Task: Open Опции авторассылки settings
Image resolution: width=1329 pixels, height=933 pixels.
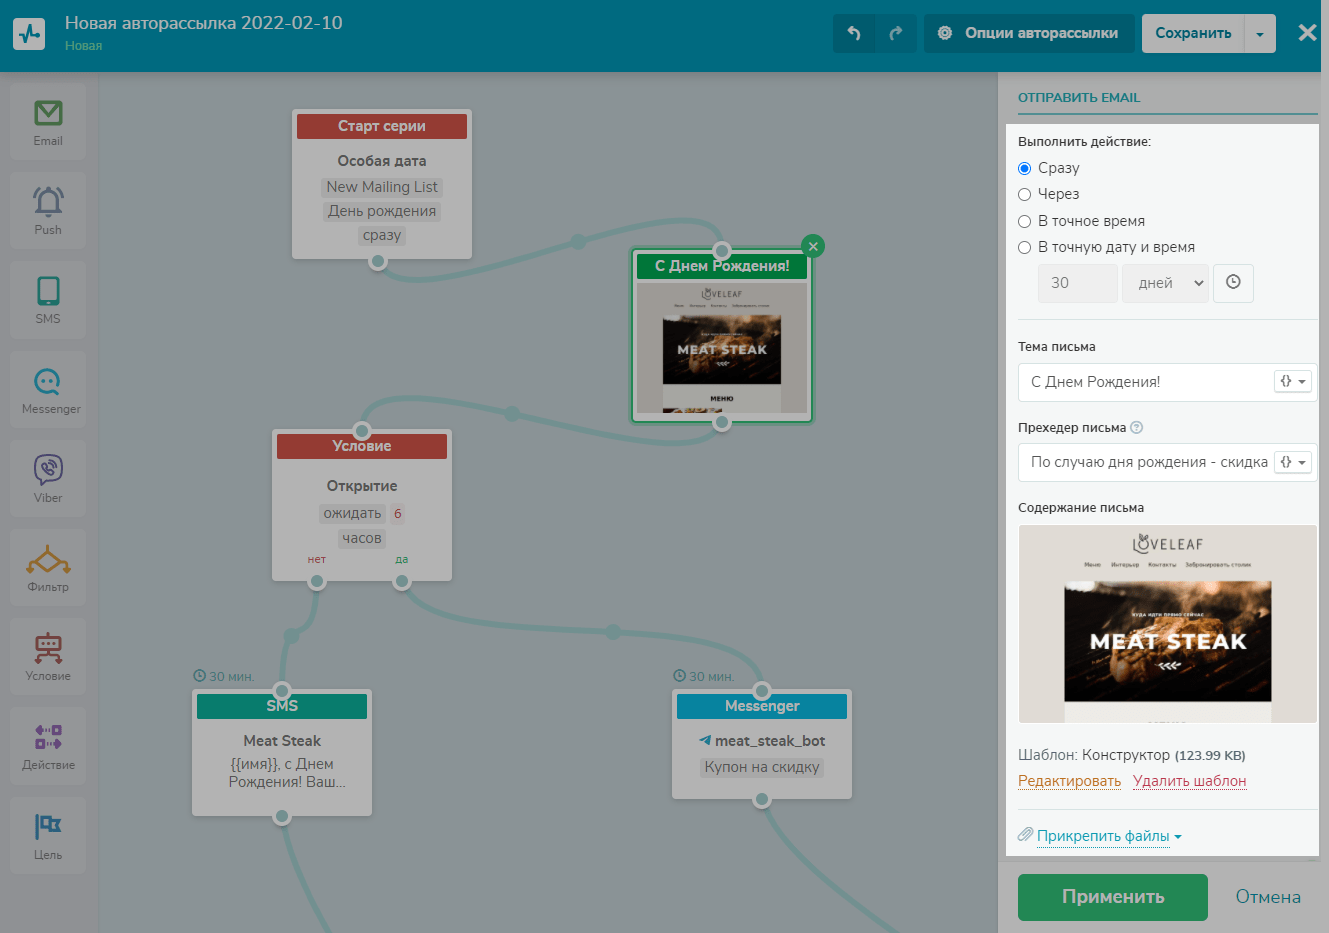Action: pyautogui.click(x=1028, y=33)
